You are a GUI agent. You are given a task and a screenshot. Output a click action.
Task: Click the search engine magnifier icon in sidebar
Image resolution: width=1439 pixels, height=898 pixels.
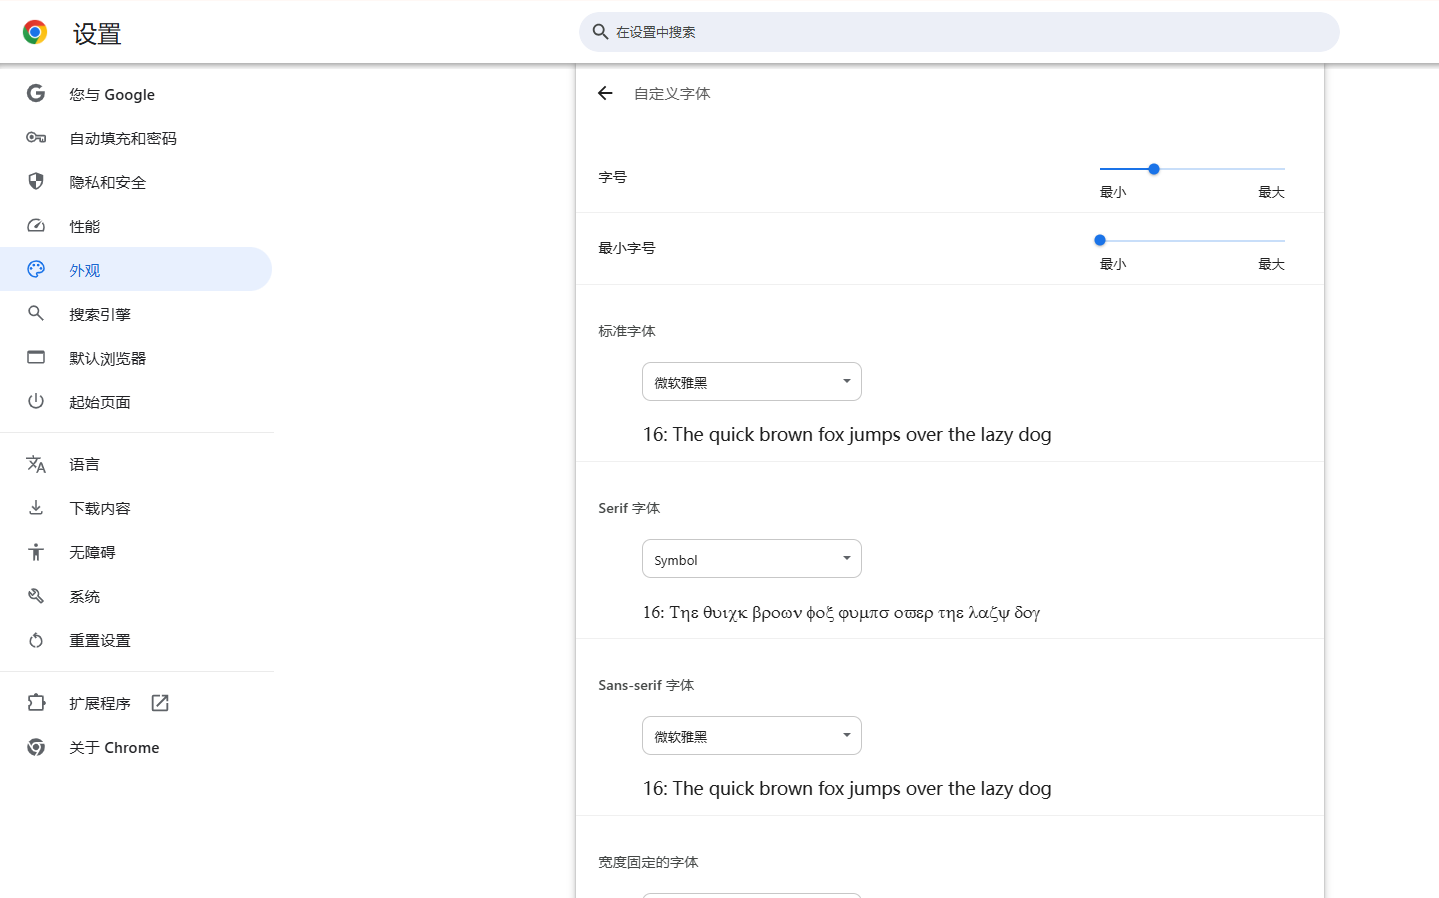36,313
